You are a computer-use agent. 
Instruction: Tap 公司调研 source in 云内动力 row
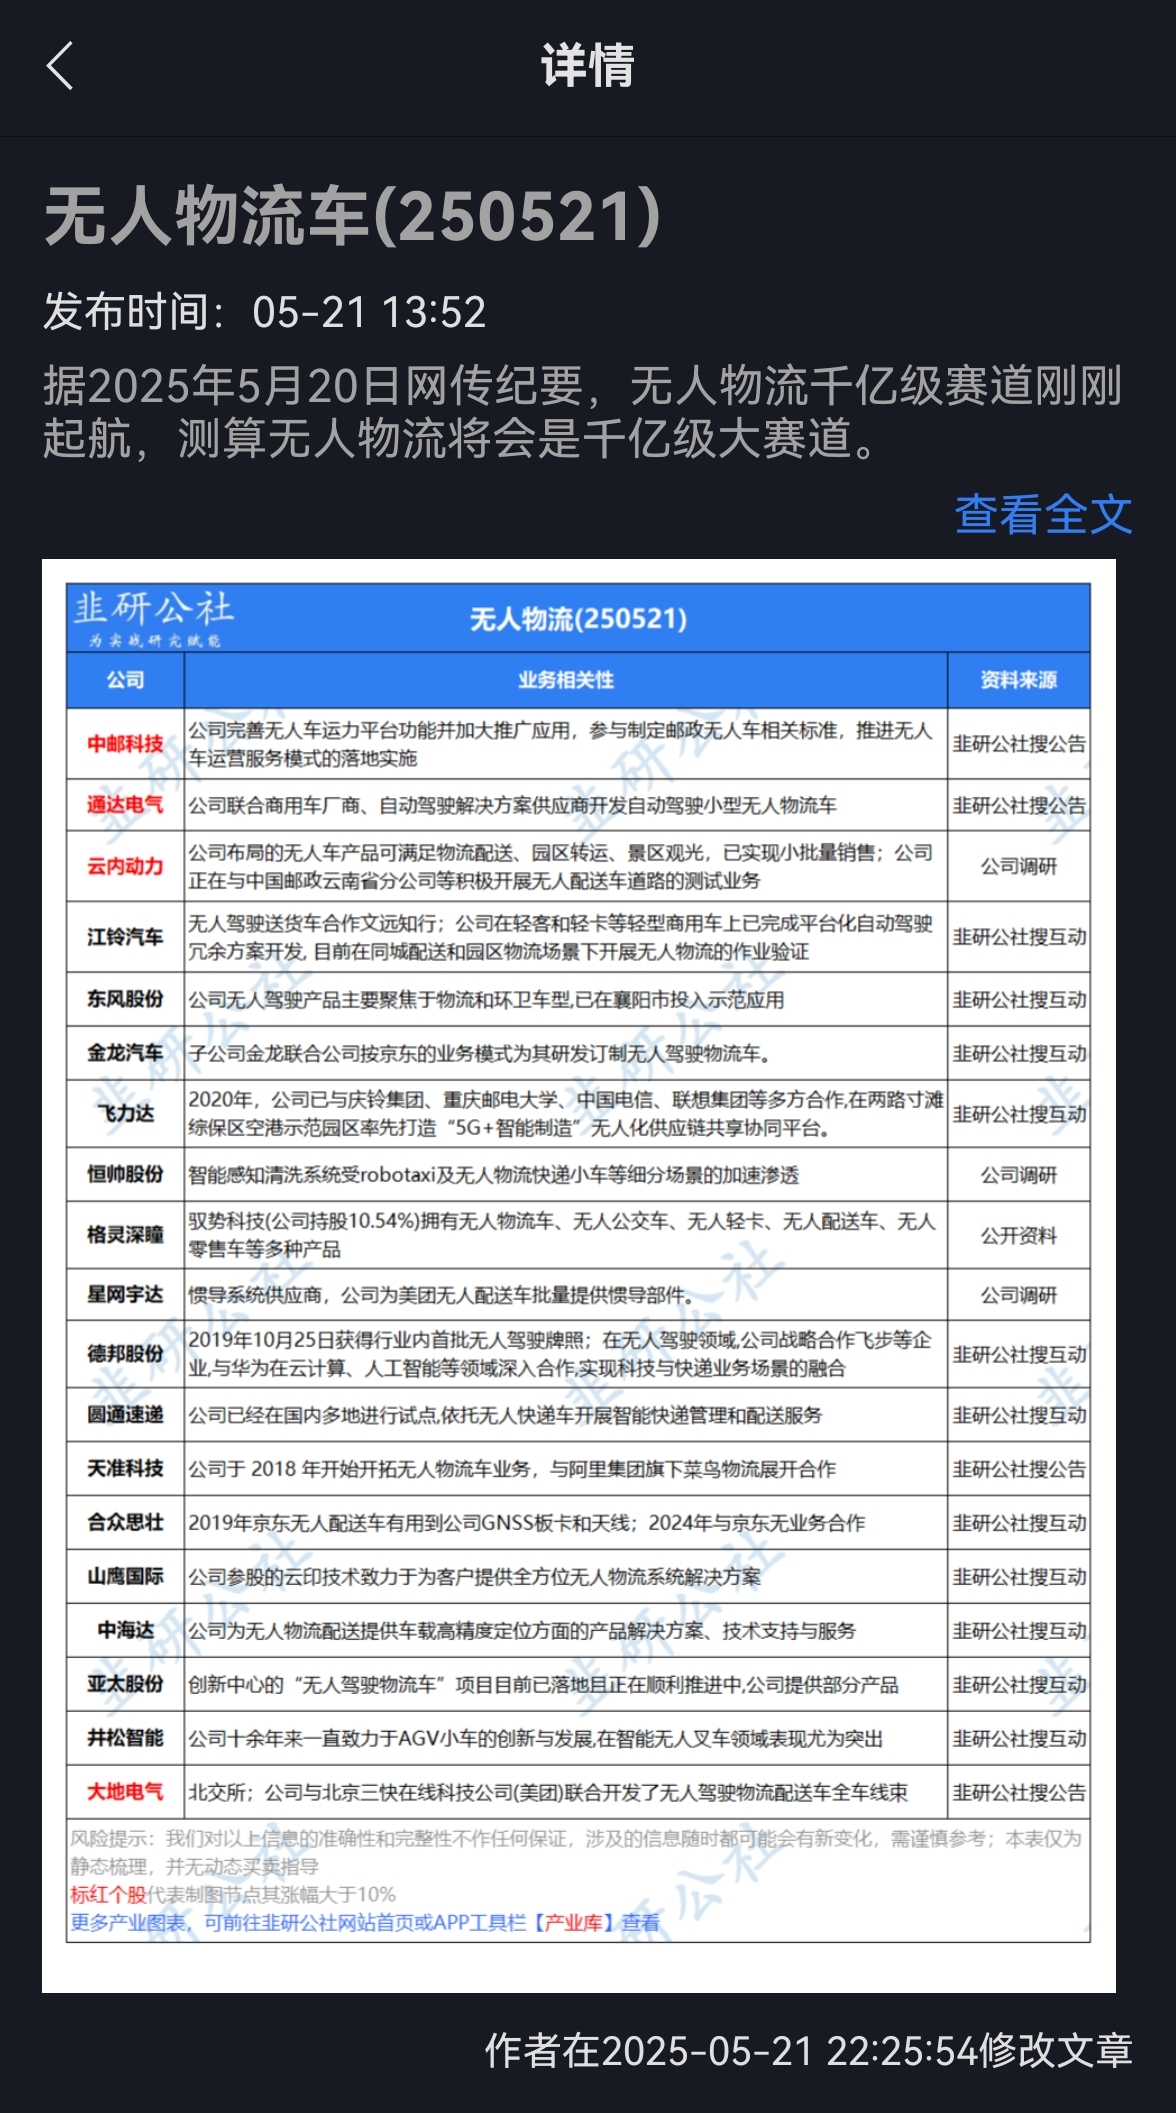click(1018, 866)
